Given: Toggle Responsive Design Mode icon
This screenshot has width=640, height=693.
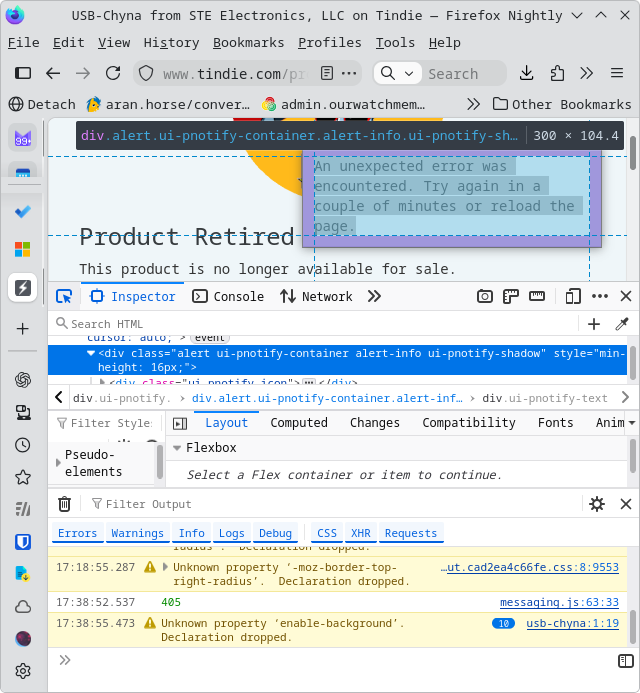Looking at the screenshot, I should pyautogui.click(x=573, y=297).
